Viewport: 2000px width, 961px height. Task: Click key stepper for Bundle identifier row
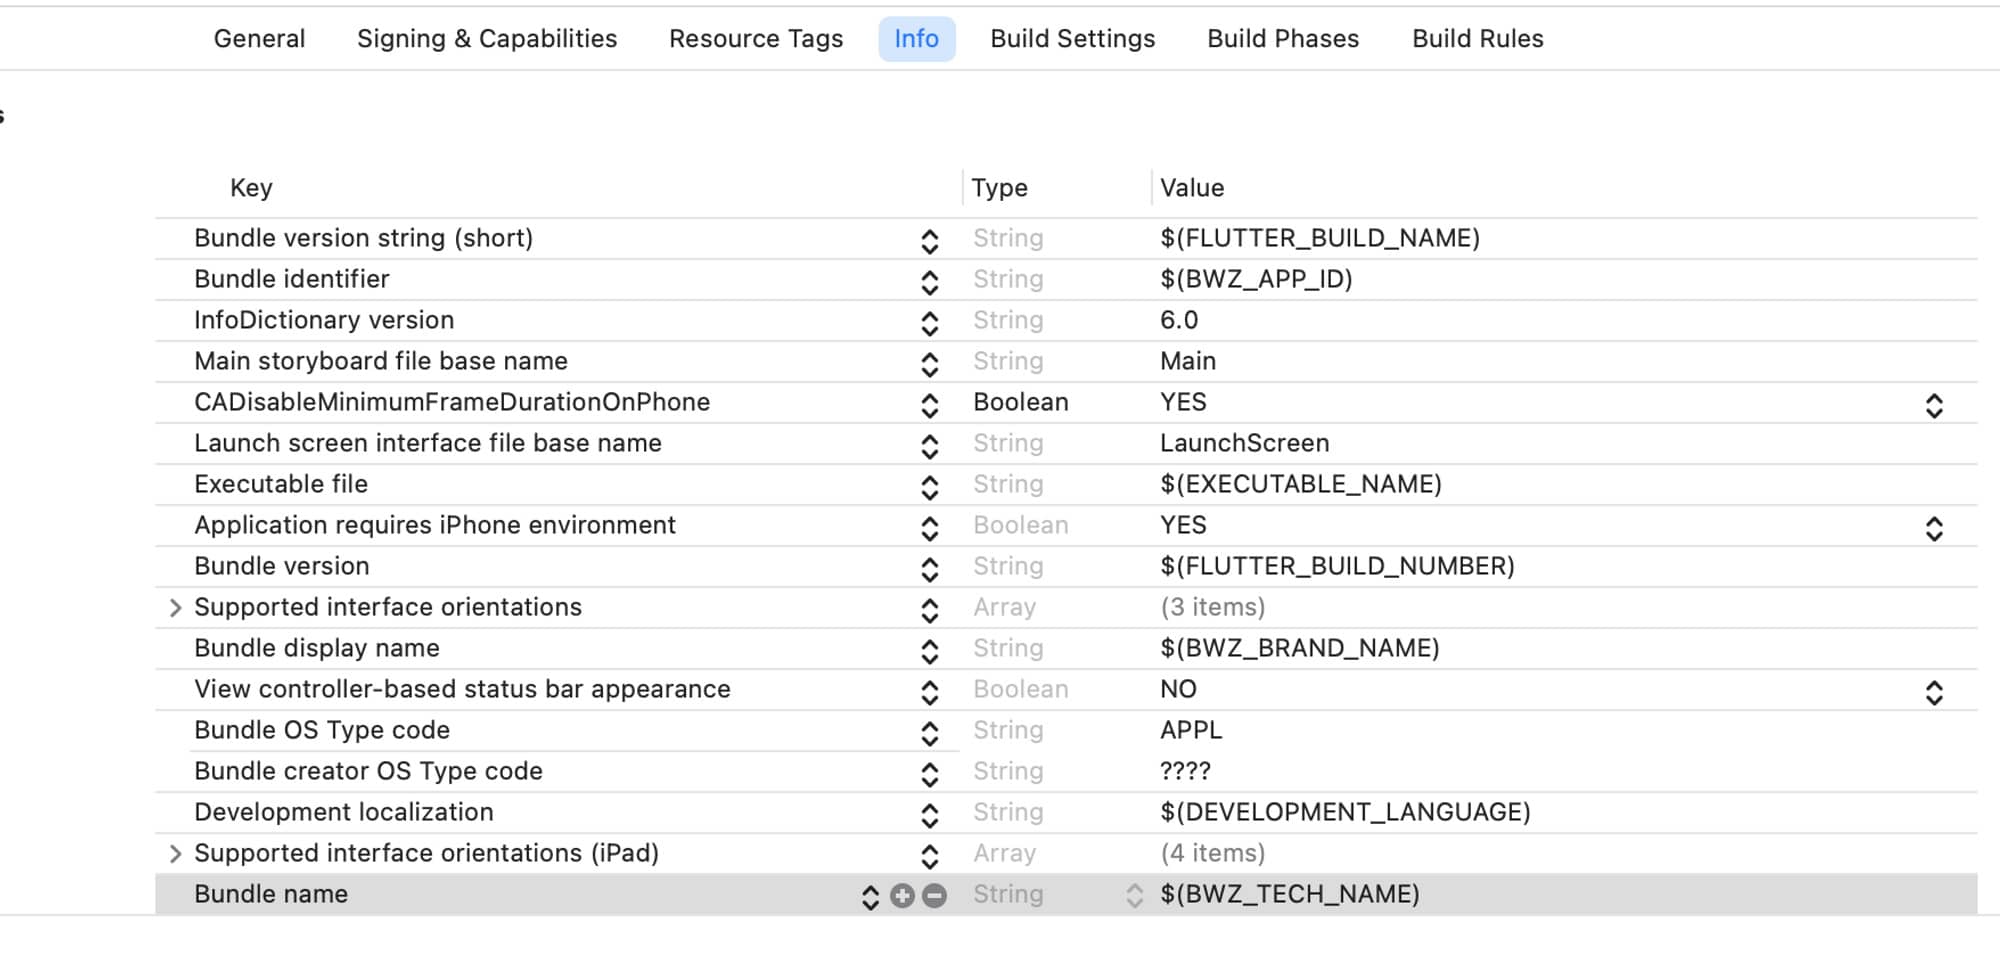pos(929,283)
